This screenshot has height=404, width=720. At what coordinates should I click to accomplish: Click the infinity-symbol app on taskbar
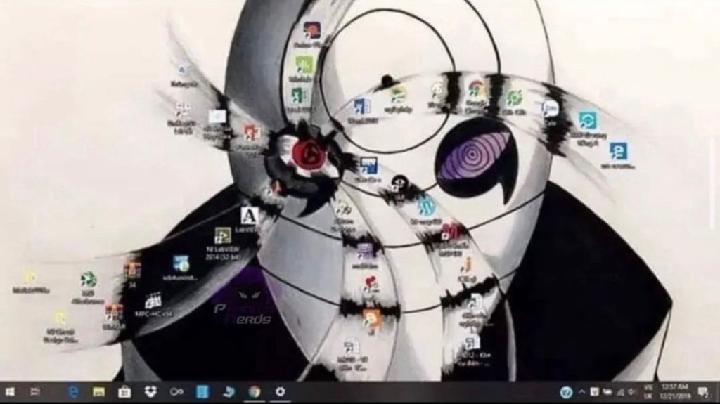[177, 392]
